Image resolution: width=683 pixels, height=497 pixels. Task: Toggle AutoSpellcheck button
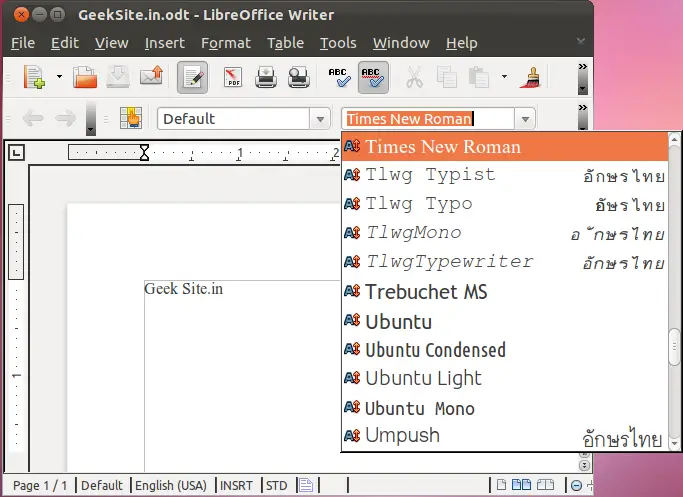(373, 78)
